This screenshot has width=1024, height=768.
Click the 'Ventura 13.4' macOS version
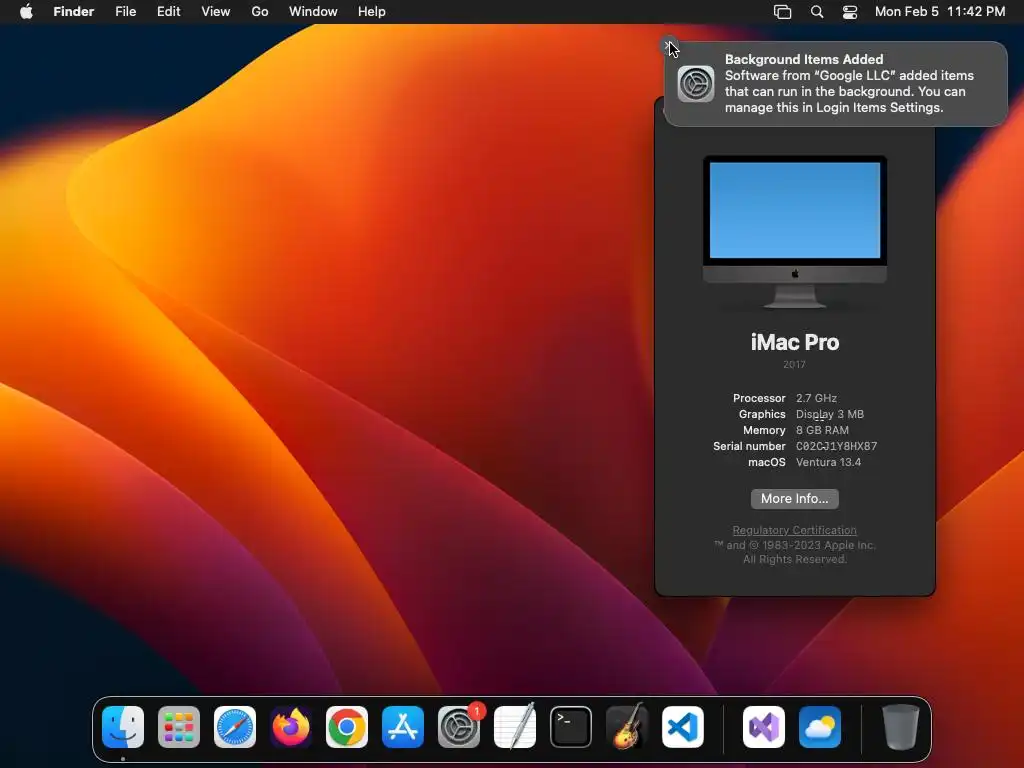click(828, 462)
